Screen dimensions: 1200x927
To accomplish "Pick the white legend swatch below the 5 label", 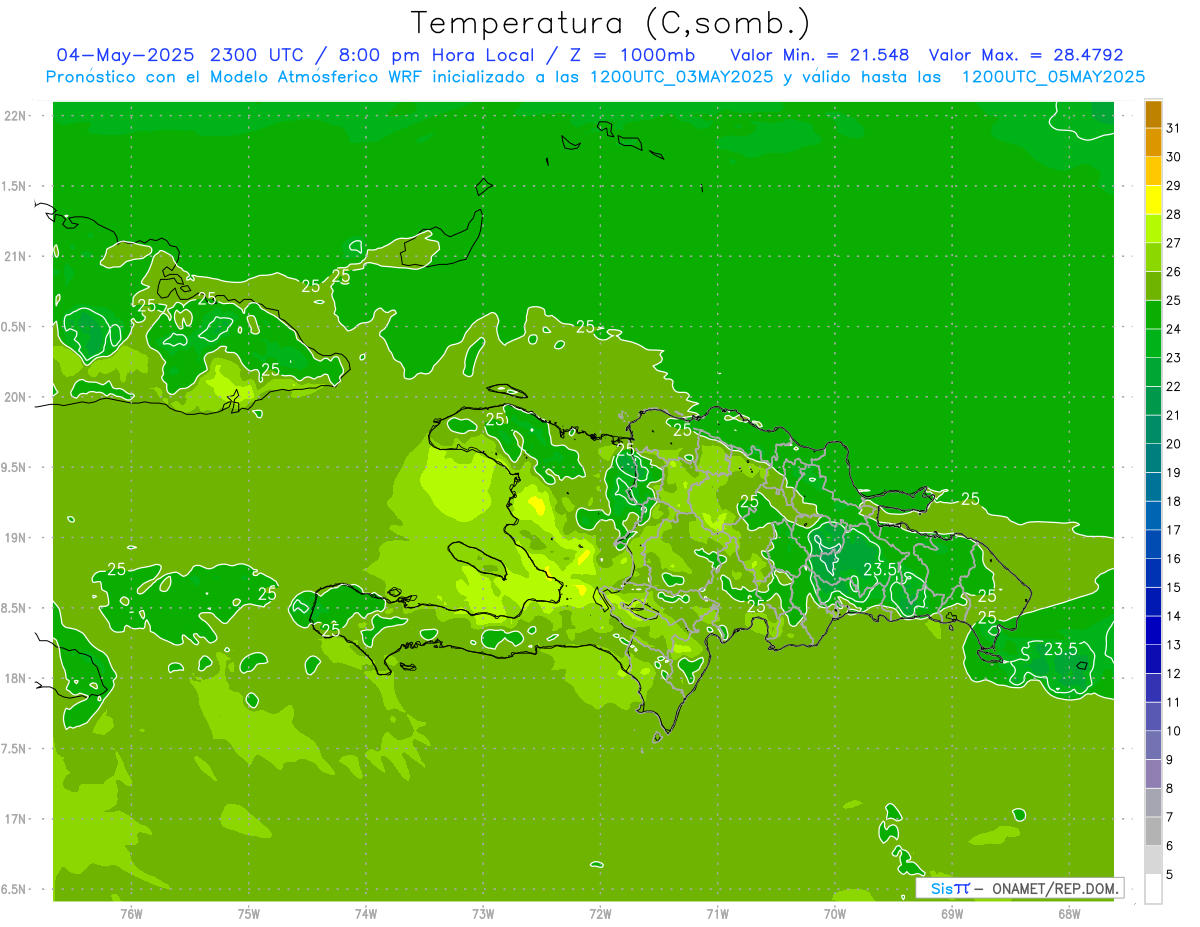I will (x=1153, y=889).
